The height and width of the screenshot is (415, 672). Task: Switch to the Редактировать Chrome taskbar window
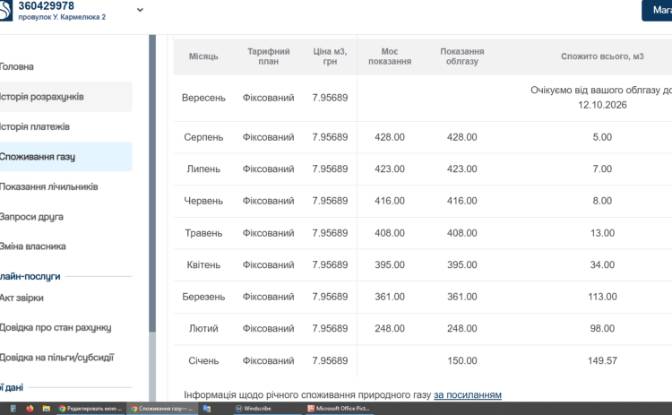click(90, 409)
